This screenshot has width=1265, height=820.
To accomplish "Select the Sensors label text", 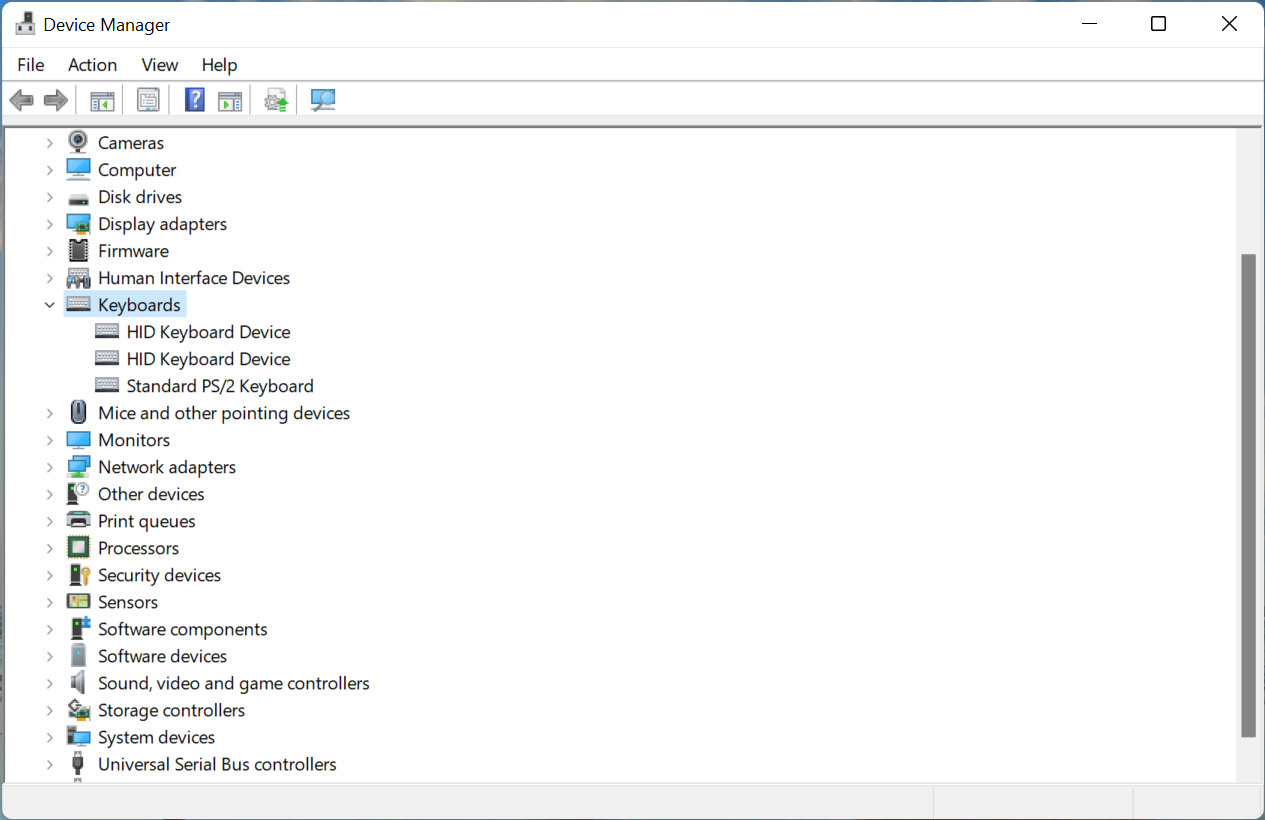I will click(x=128, y=602).
